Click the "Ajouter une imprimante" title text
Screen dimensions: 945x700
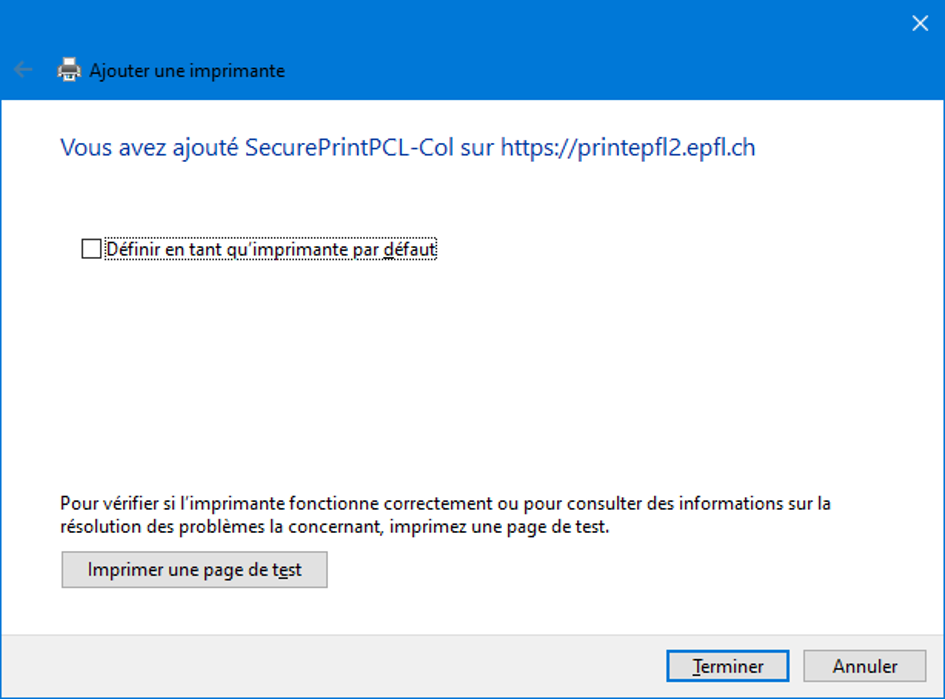(x=187, y=71)
